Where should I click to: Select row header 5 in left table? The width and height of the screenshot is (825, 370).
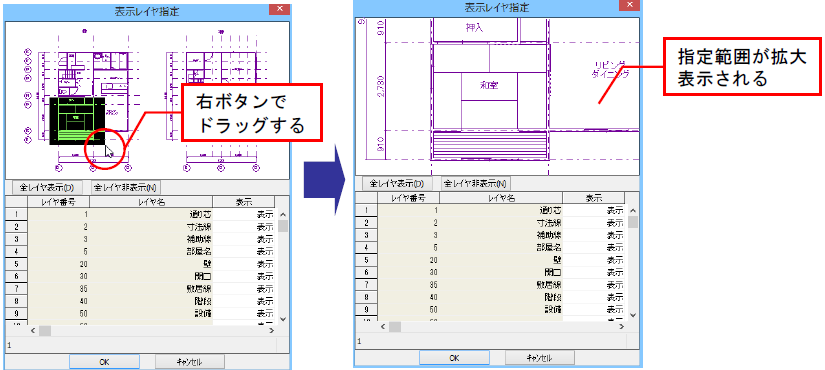(16, 264)
